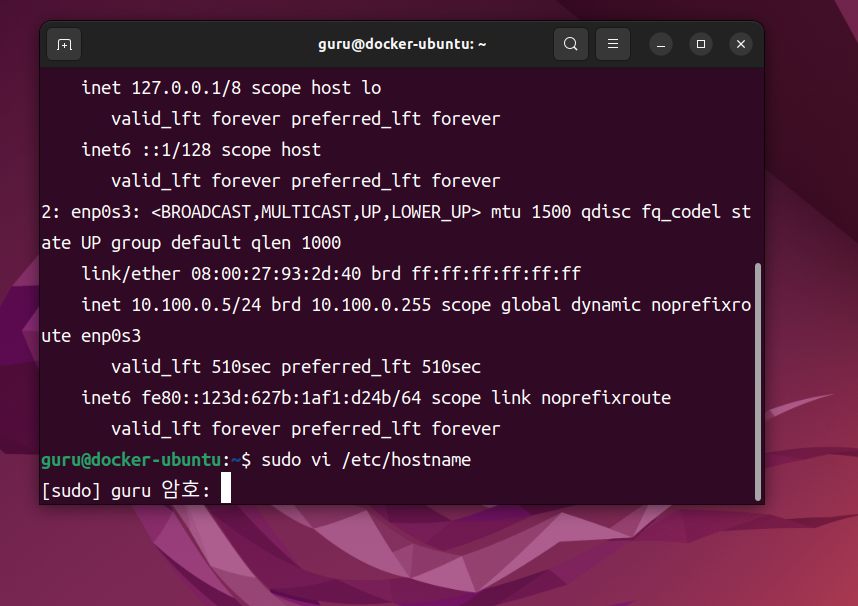Click the text 'inet6 ::1/128 scope host'
This screenshot has width=858, height=606.
[201, 149]
